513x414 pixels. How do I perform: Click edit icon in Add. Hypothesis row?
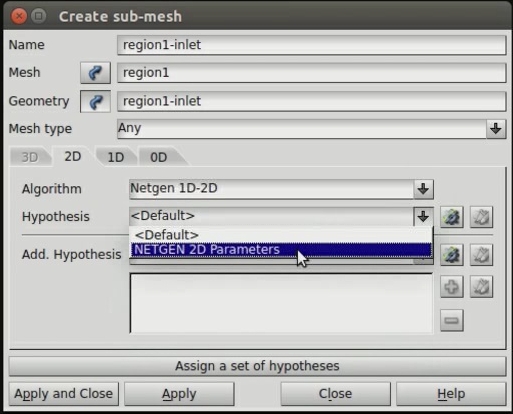481,255
